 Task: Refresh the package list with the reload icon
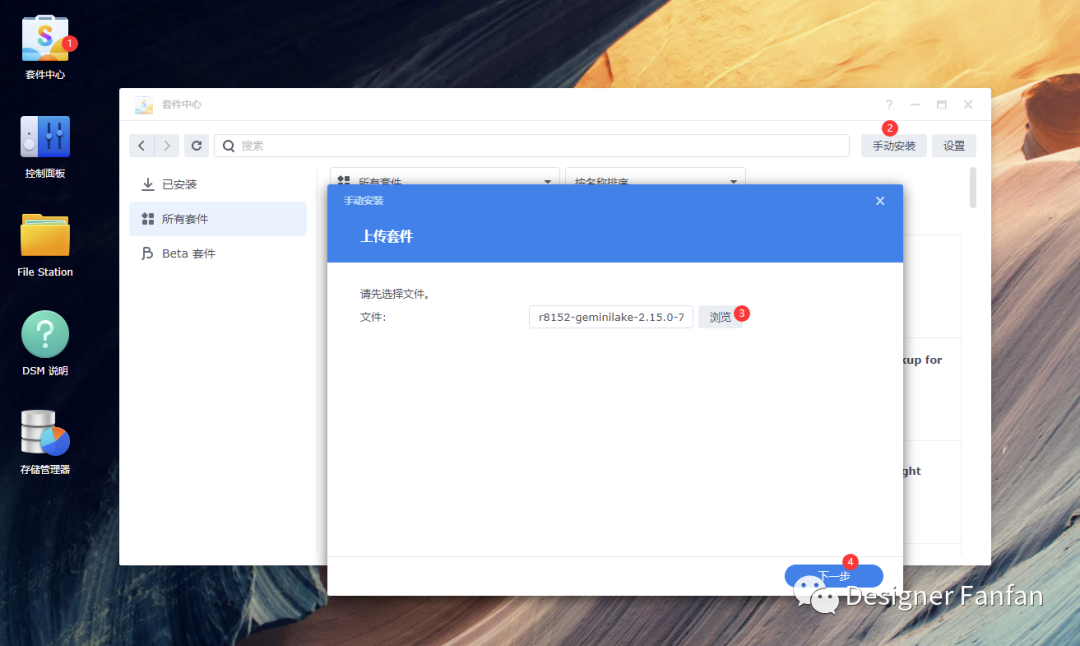tap(196, 145)
